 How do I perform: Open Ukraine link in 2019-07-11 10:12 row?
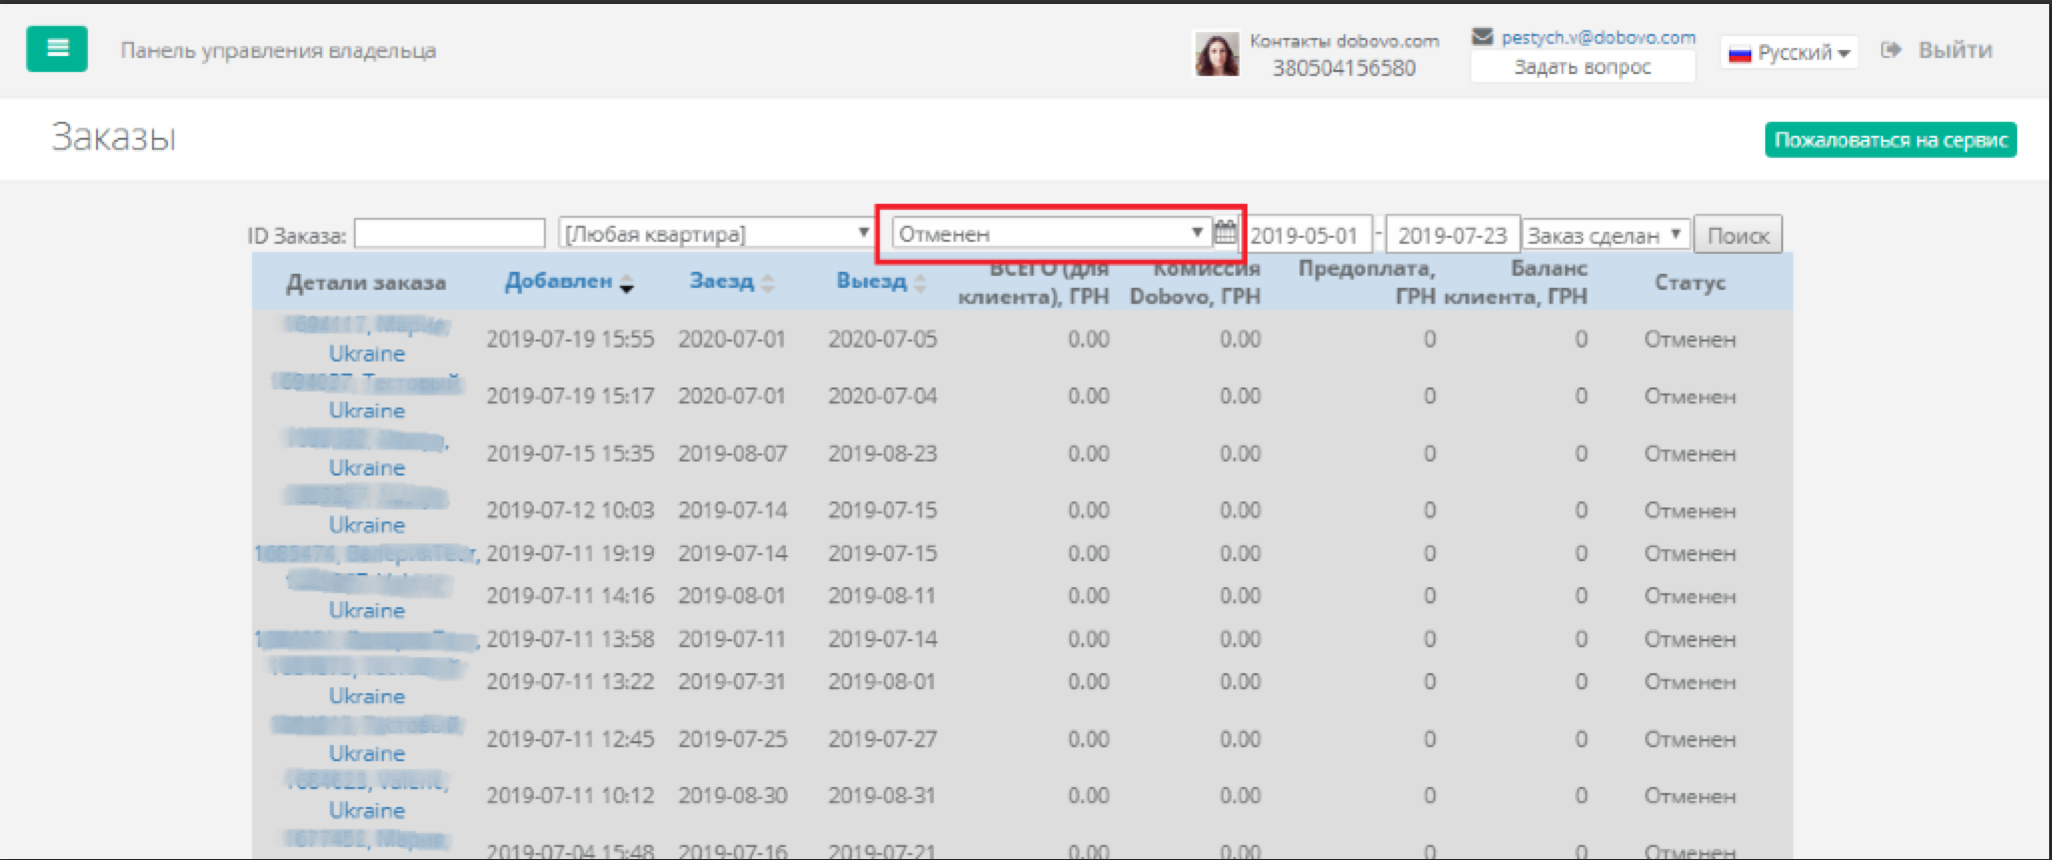(367, 810)
